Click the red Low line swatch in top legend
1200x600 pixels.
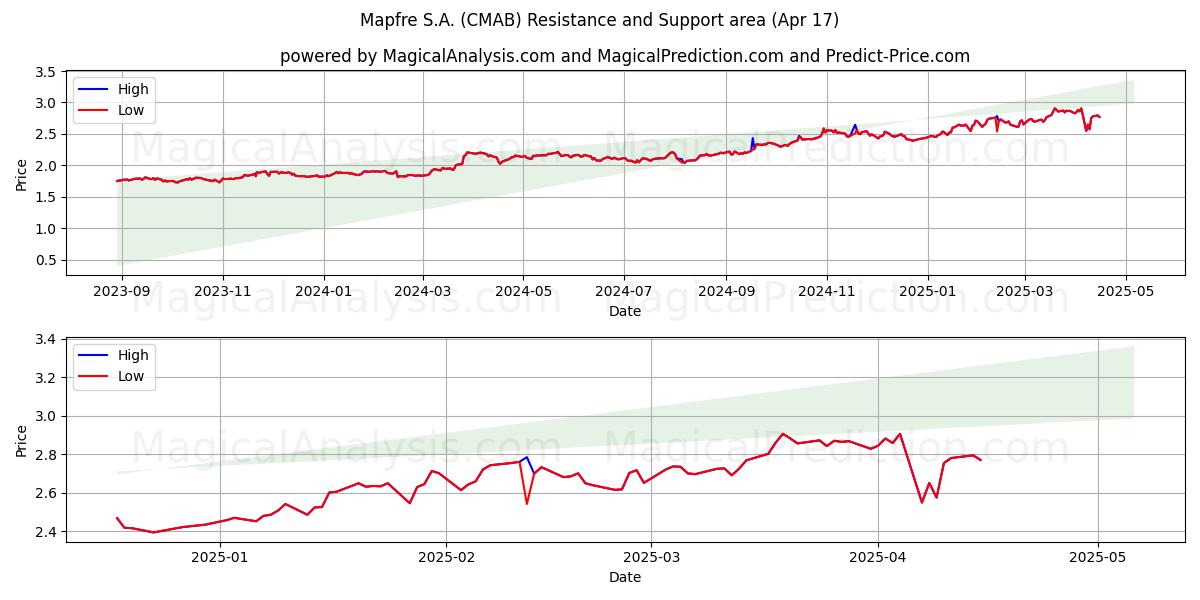(94, 110)
